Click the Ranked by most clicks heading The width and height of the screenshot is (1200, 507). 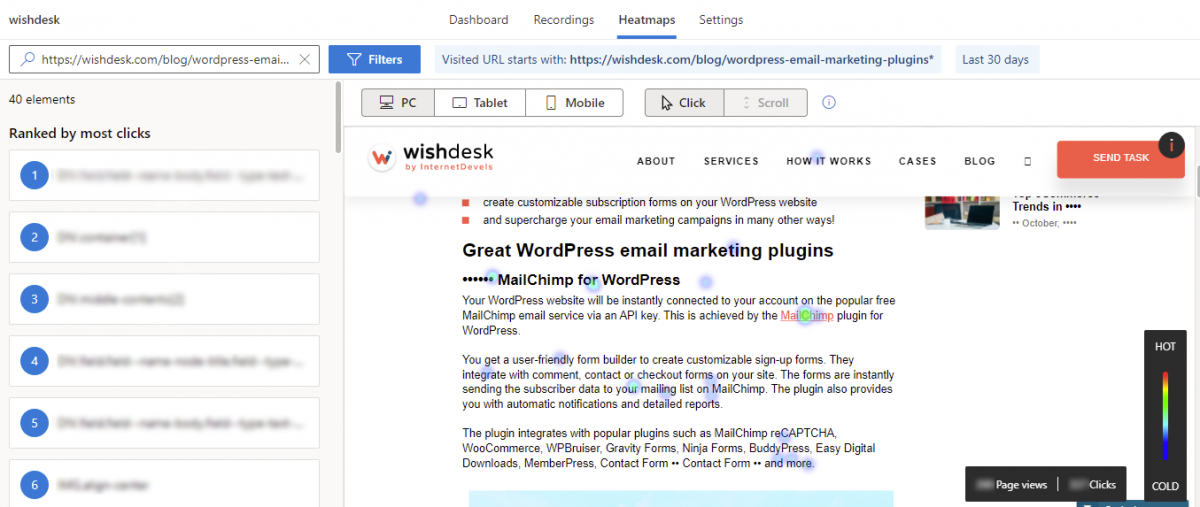[x=80, y=133]
